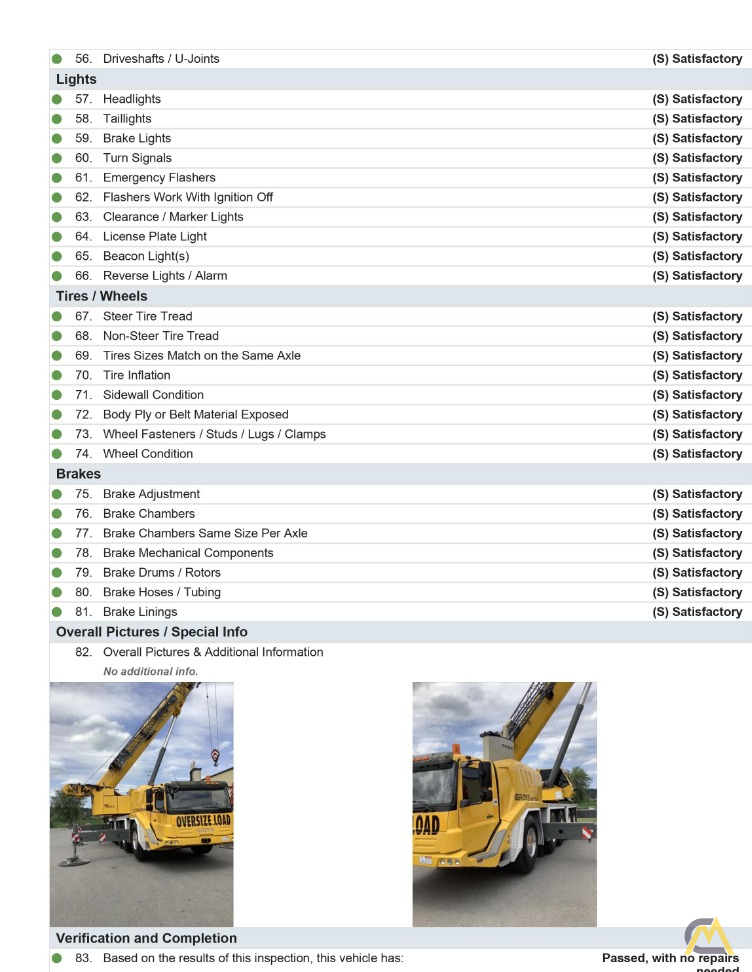Click the text Flashers Work With Ignition Off
Image resolution: width=752 pixels, height=972 pixels.
click(188, 197)
